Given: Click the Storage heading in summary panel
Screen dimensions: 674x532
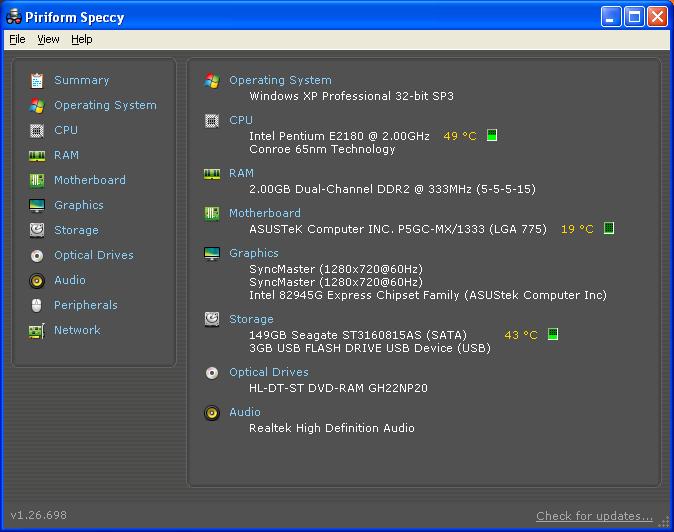Looking at the screenshot, I should [x=251, y=319].
